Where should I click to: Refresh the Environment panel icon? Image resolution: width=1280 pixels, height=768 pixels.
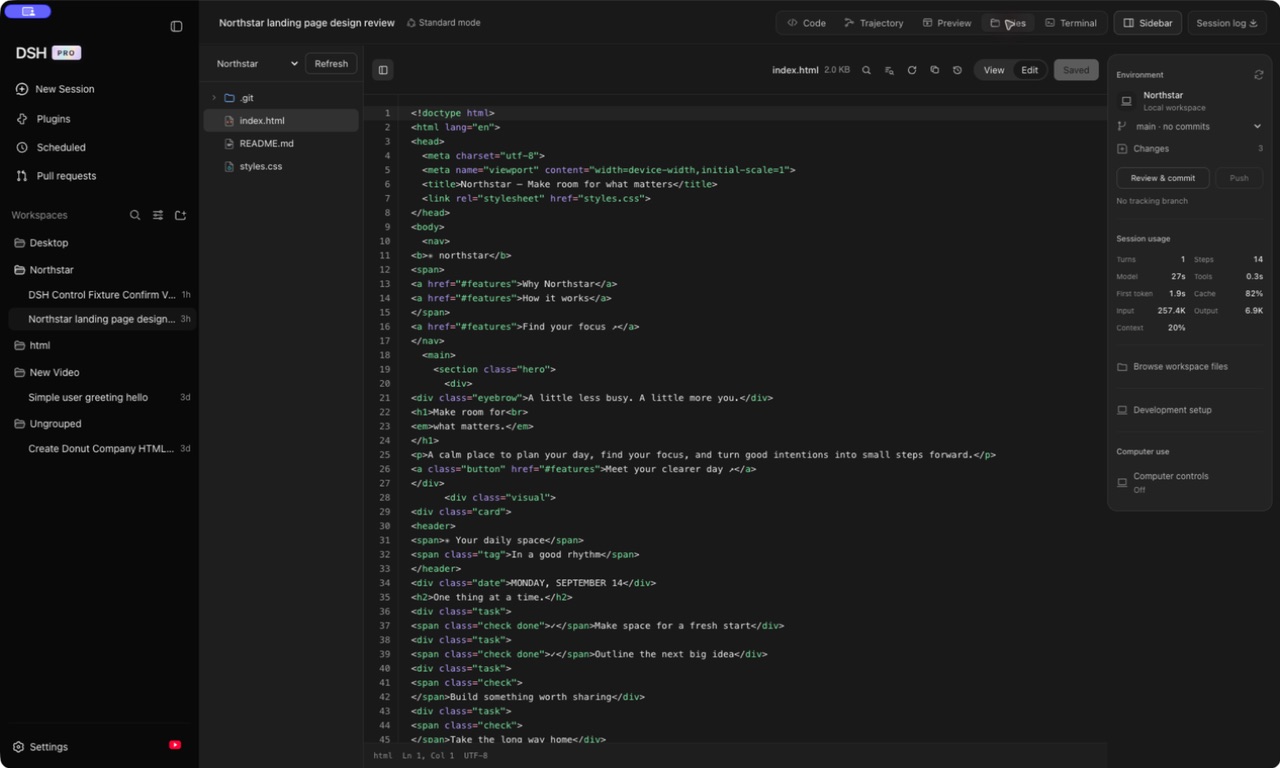(x=1259, y=75)
